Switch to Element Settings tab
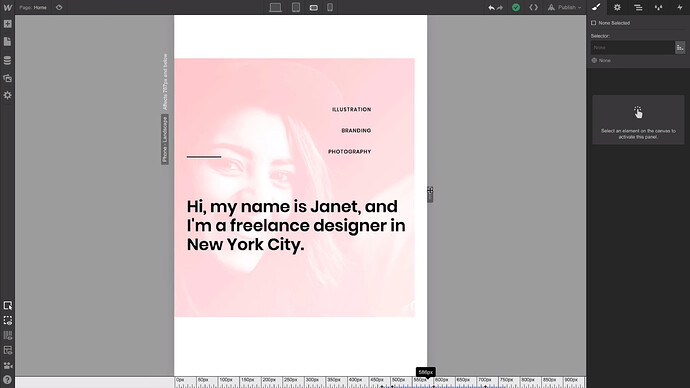Screen dimensions: 690x388 pos(617,7)
